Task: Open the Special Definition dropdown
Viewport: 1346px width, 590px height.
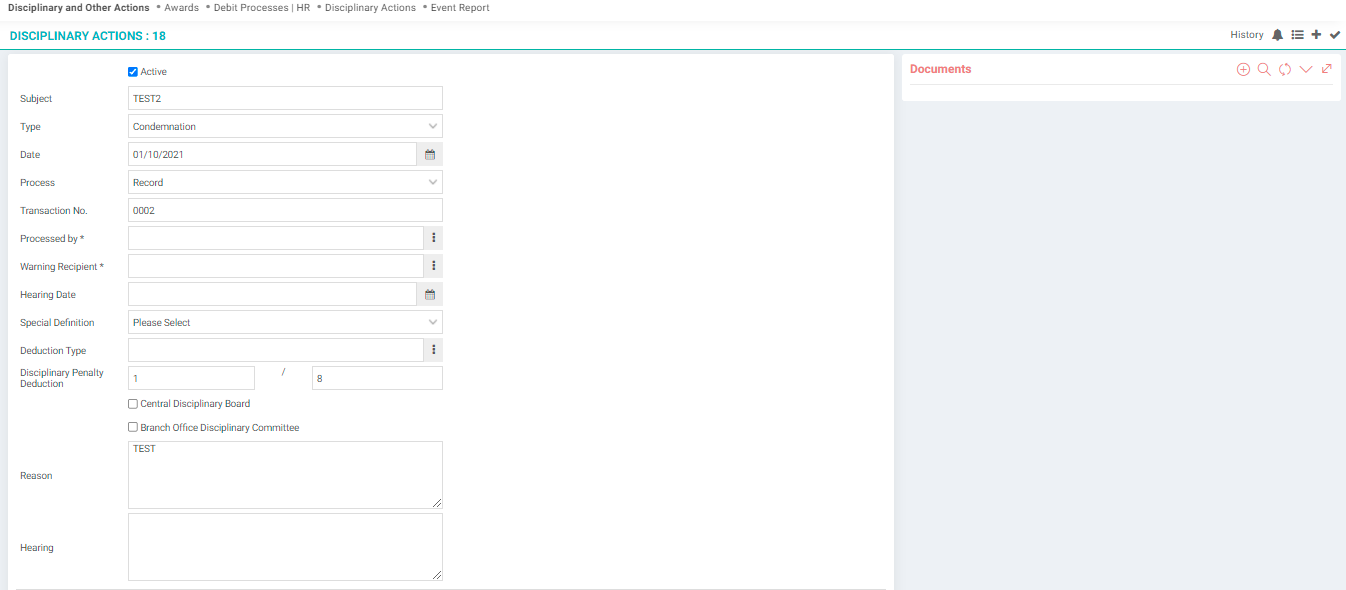Action: point(285,322)
